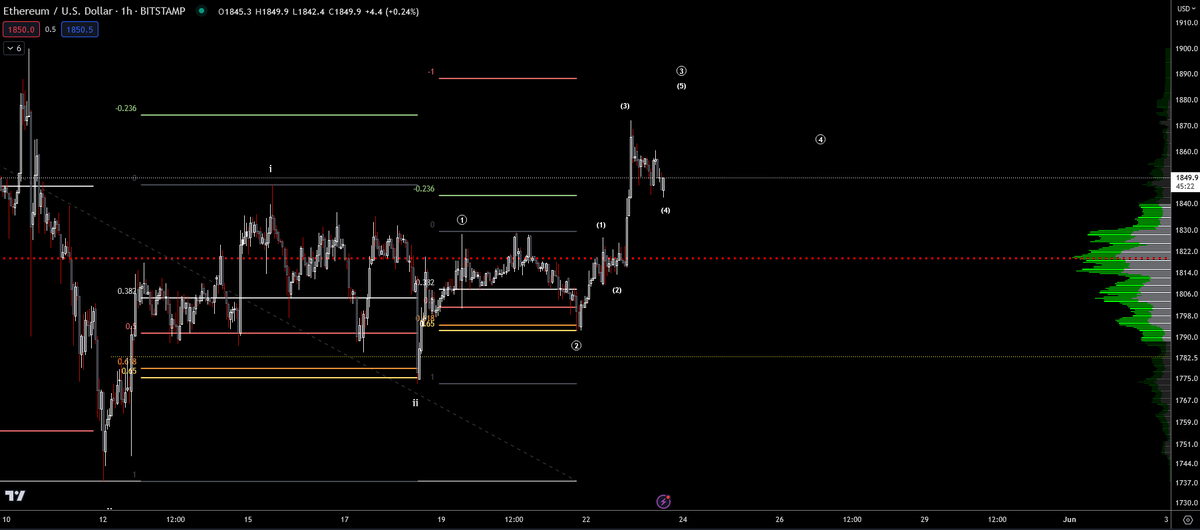Click the 22 date label on time axis

[x=586, y=520]
